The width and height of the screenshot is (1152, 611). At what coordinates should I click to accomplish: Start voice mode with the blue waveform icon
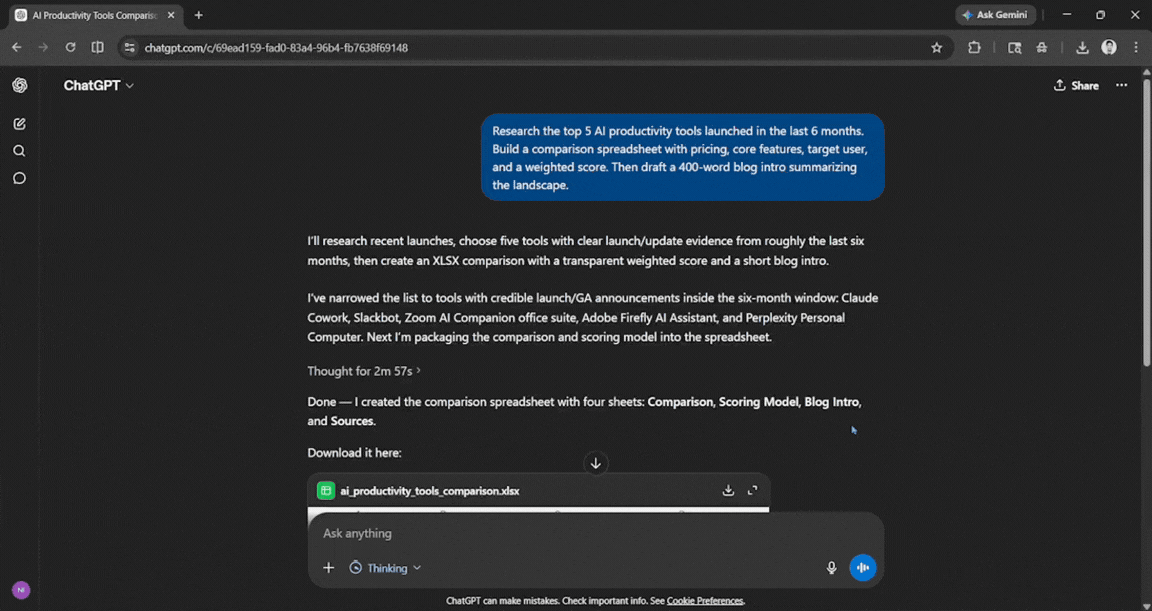pyautogui.click(x=863, y=567)
